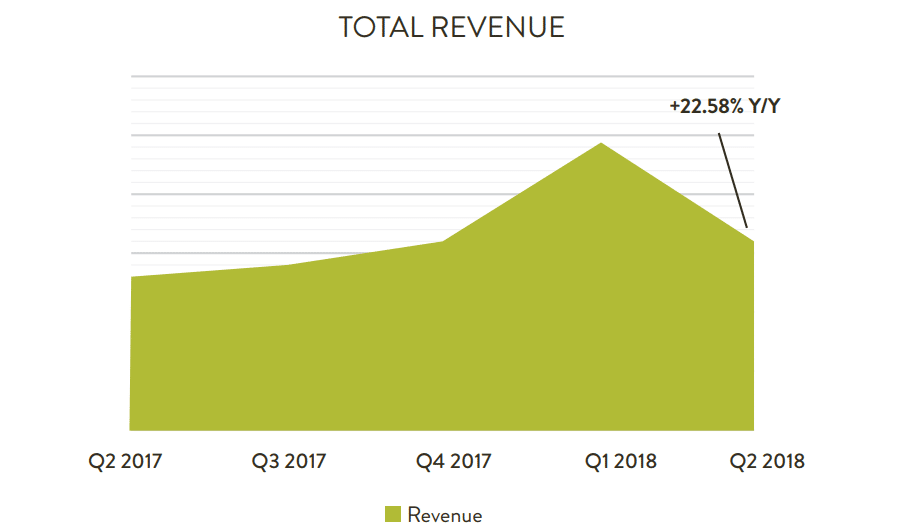Select the Q3 2017 axis label
The width and height of the screenshot is (901, 530).
coord(289,461)
